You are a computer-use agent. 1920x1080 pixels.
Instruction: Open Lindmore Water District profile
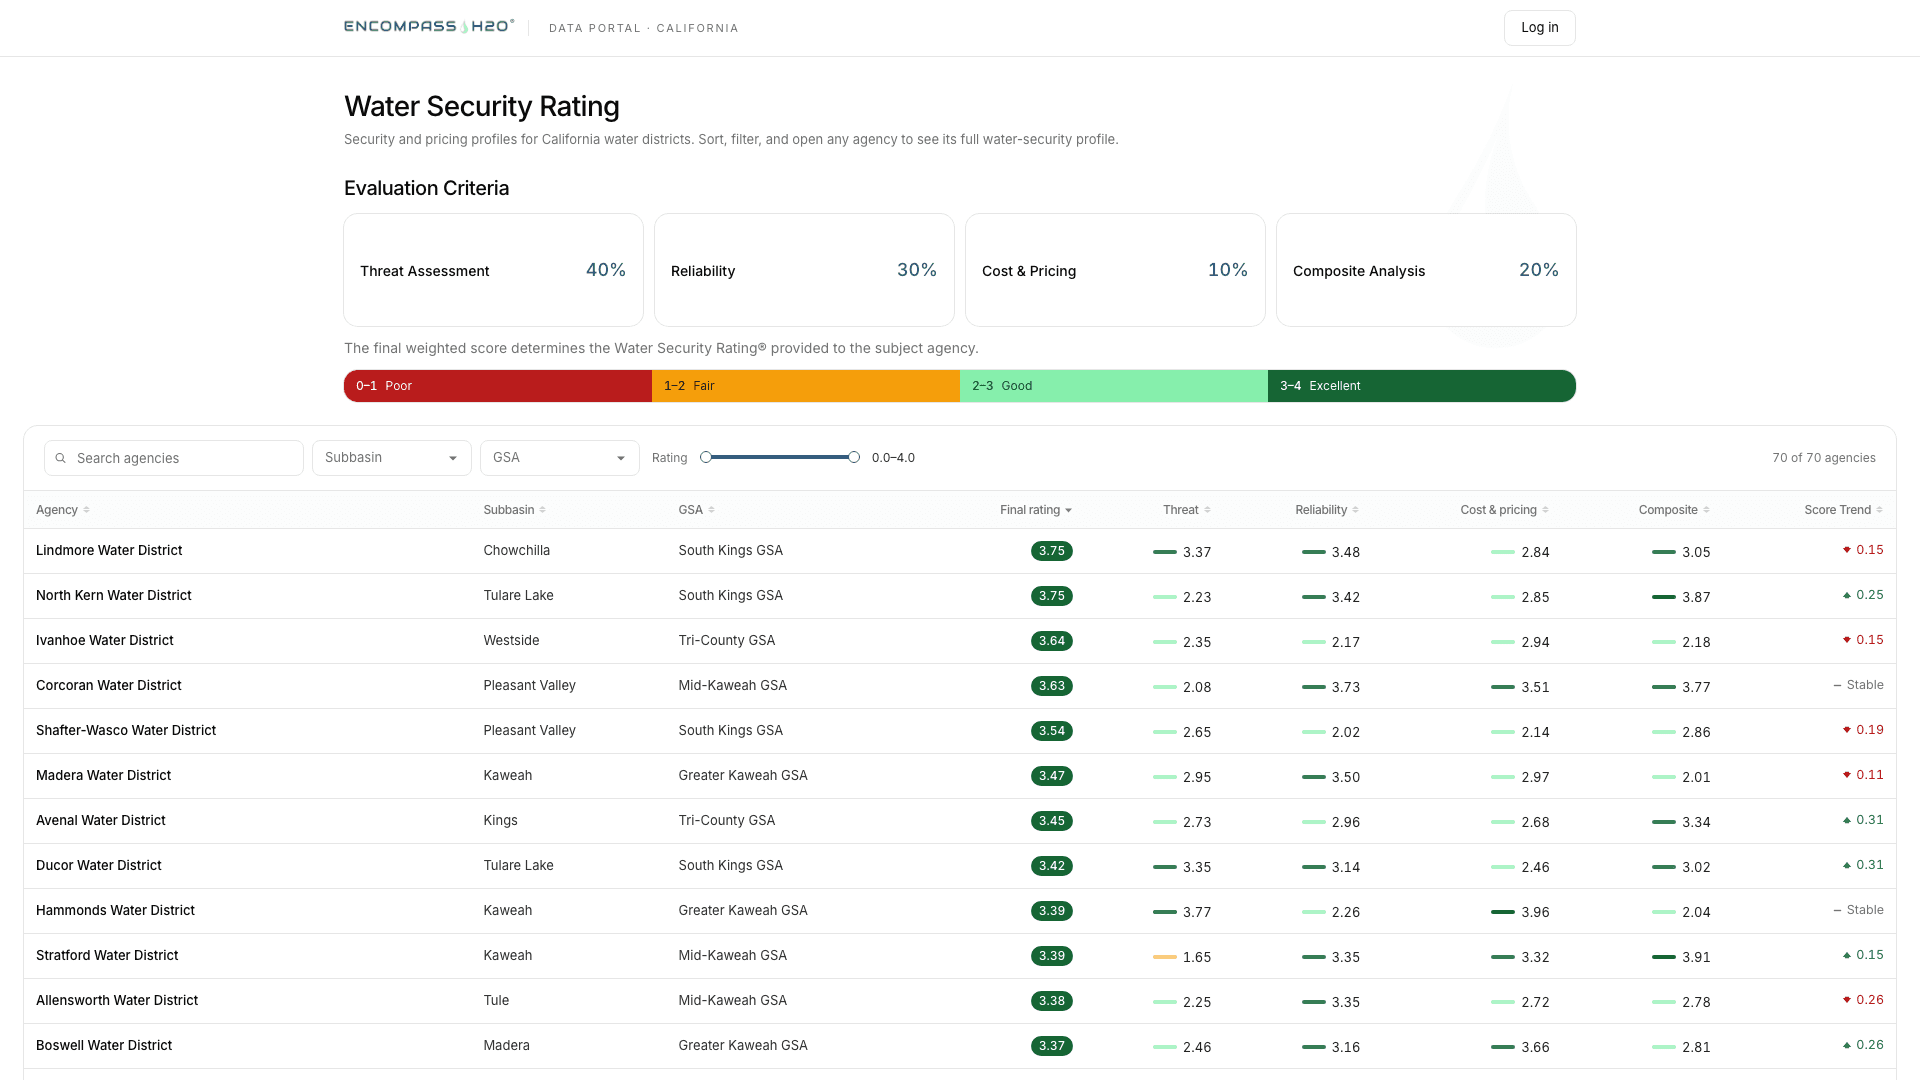point(109,551)
